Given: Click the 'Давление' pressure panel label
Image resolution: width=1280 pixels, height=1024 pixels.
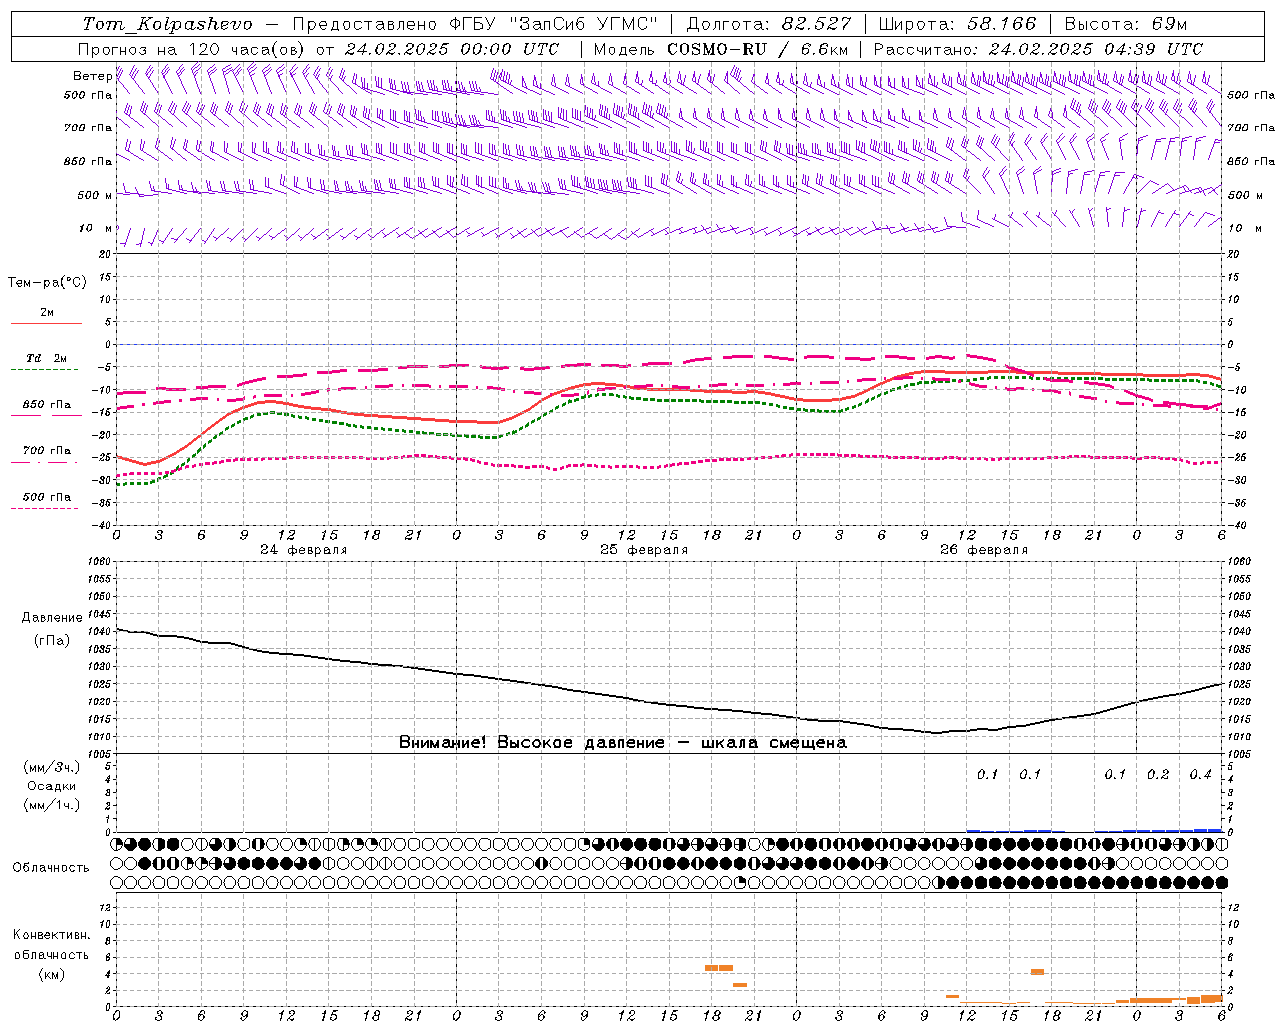Looking at the screenshot, I should pyautogui.click(x=52, y=618).
